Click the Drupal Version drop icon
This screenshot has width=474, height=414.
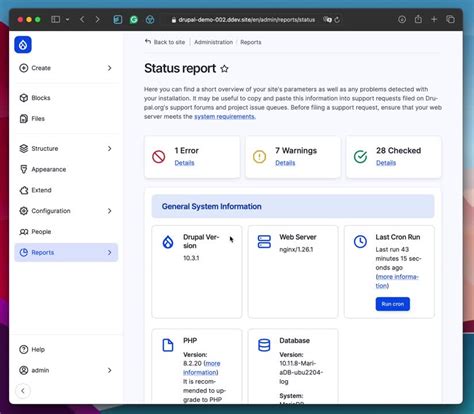168,242
